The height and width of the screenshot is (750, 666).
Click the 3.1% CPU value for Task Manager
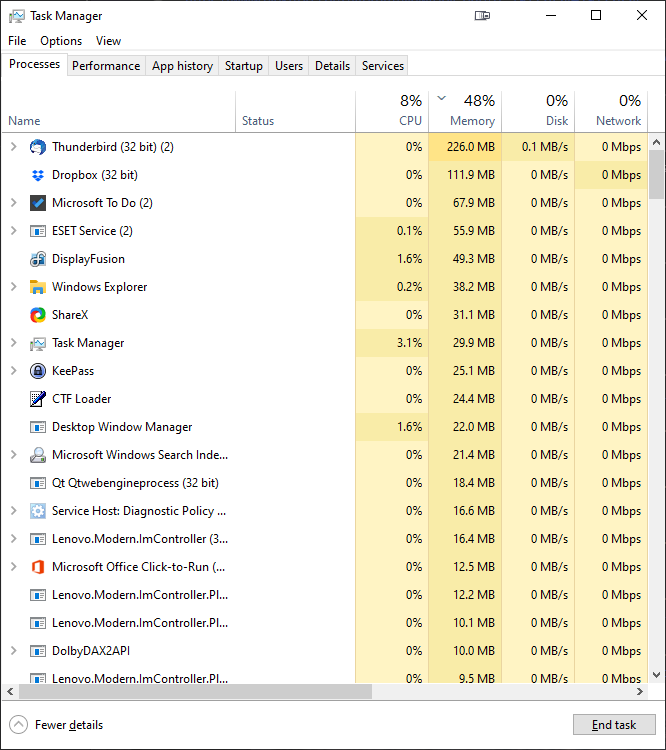point(410,343)
